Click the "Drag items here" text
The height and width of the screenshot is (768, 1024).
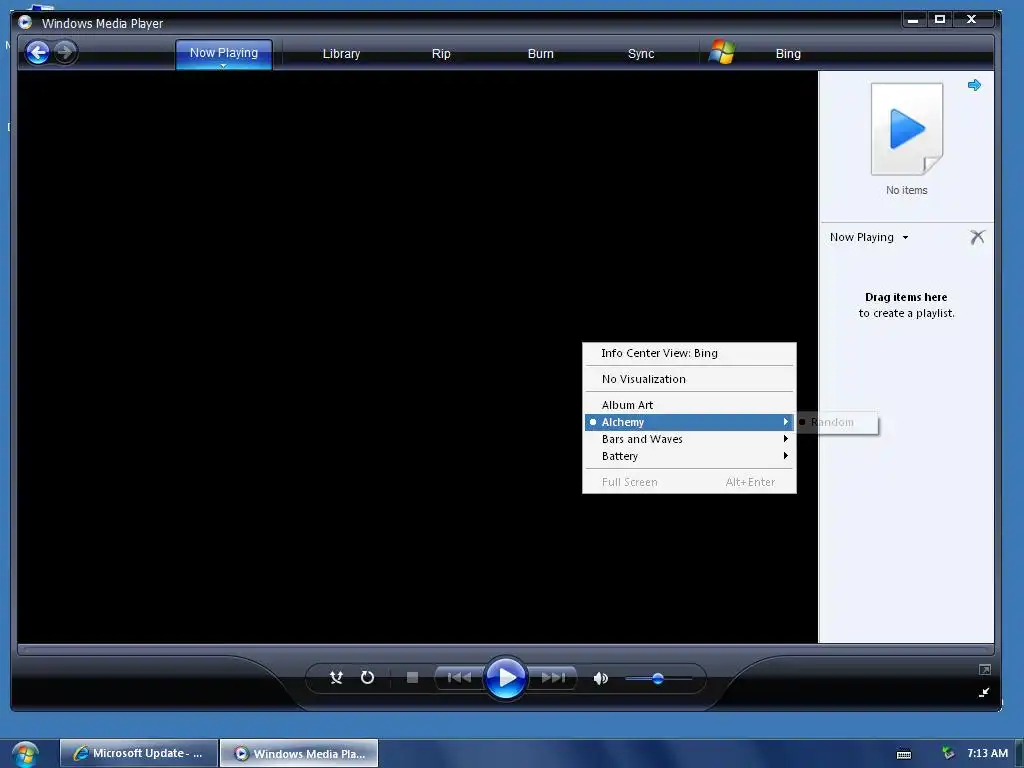pyautogui.click(x=906, y=297)
